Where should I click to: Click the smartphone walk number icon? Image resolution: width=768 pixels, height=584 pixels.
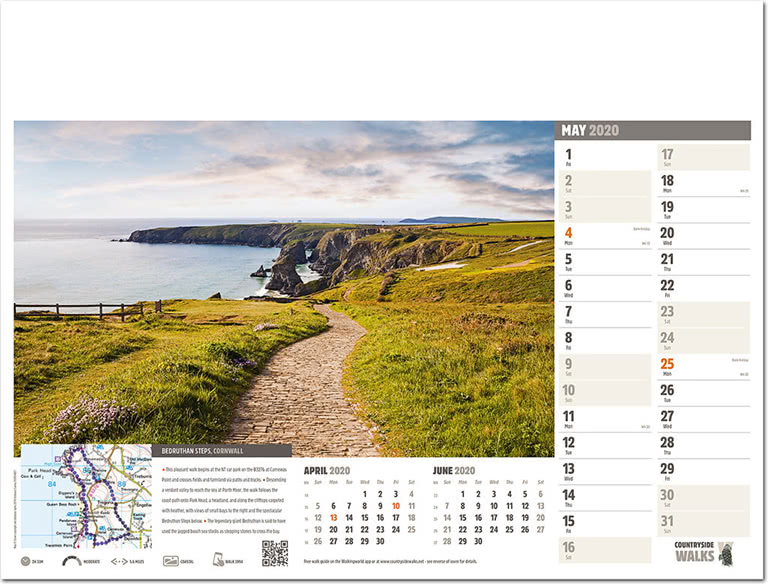tap(218, 560)
